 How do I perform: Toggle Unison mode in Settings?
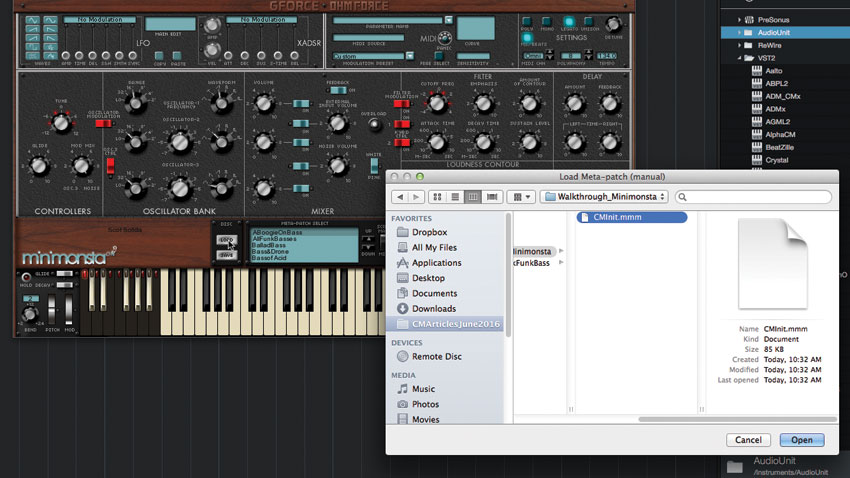point(588,21)
